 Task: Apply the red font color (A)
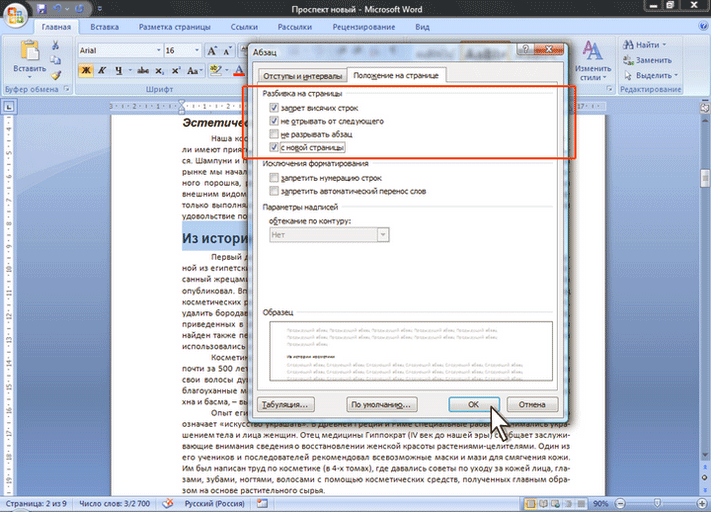point(239,70)
